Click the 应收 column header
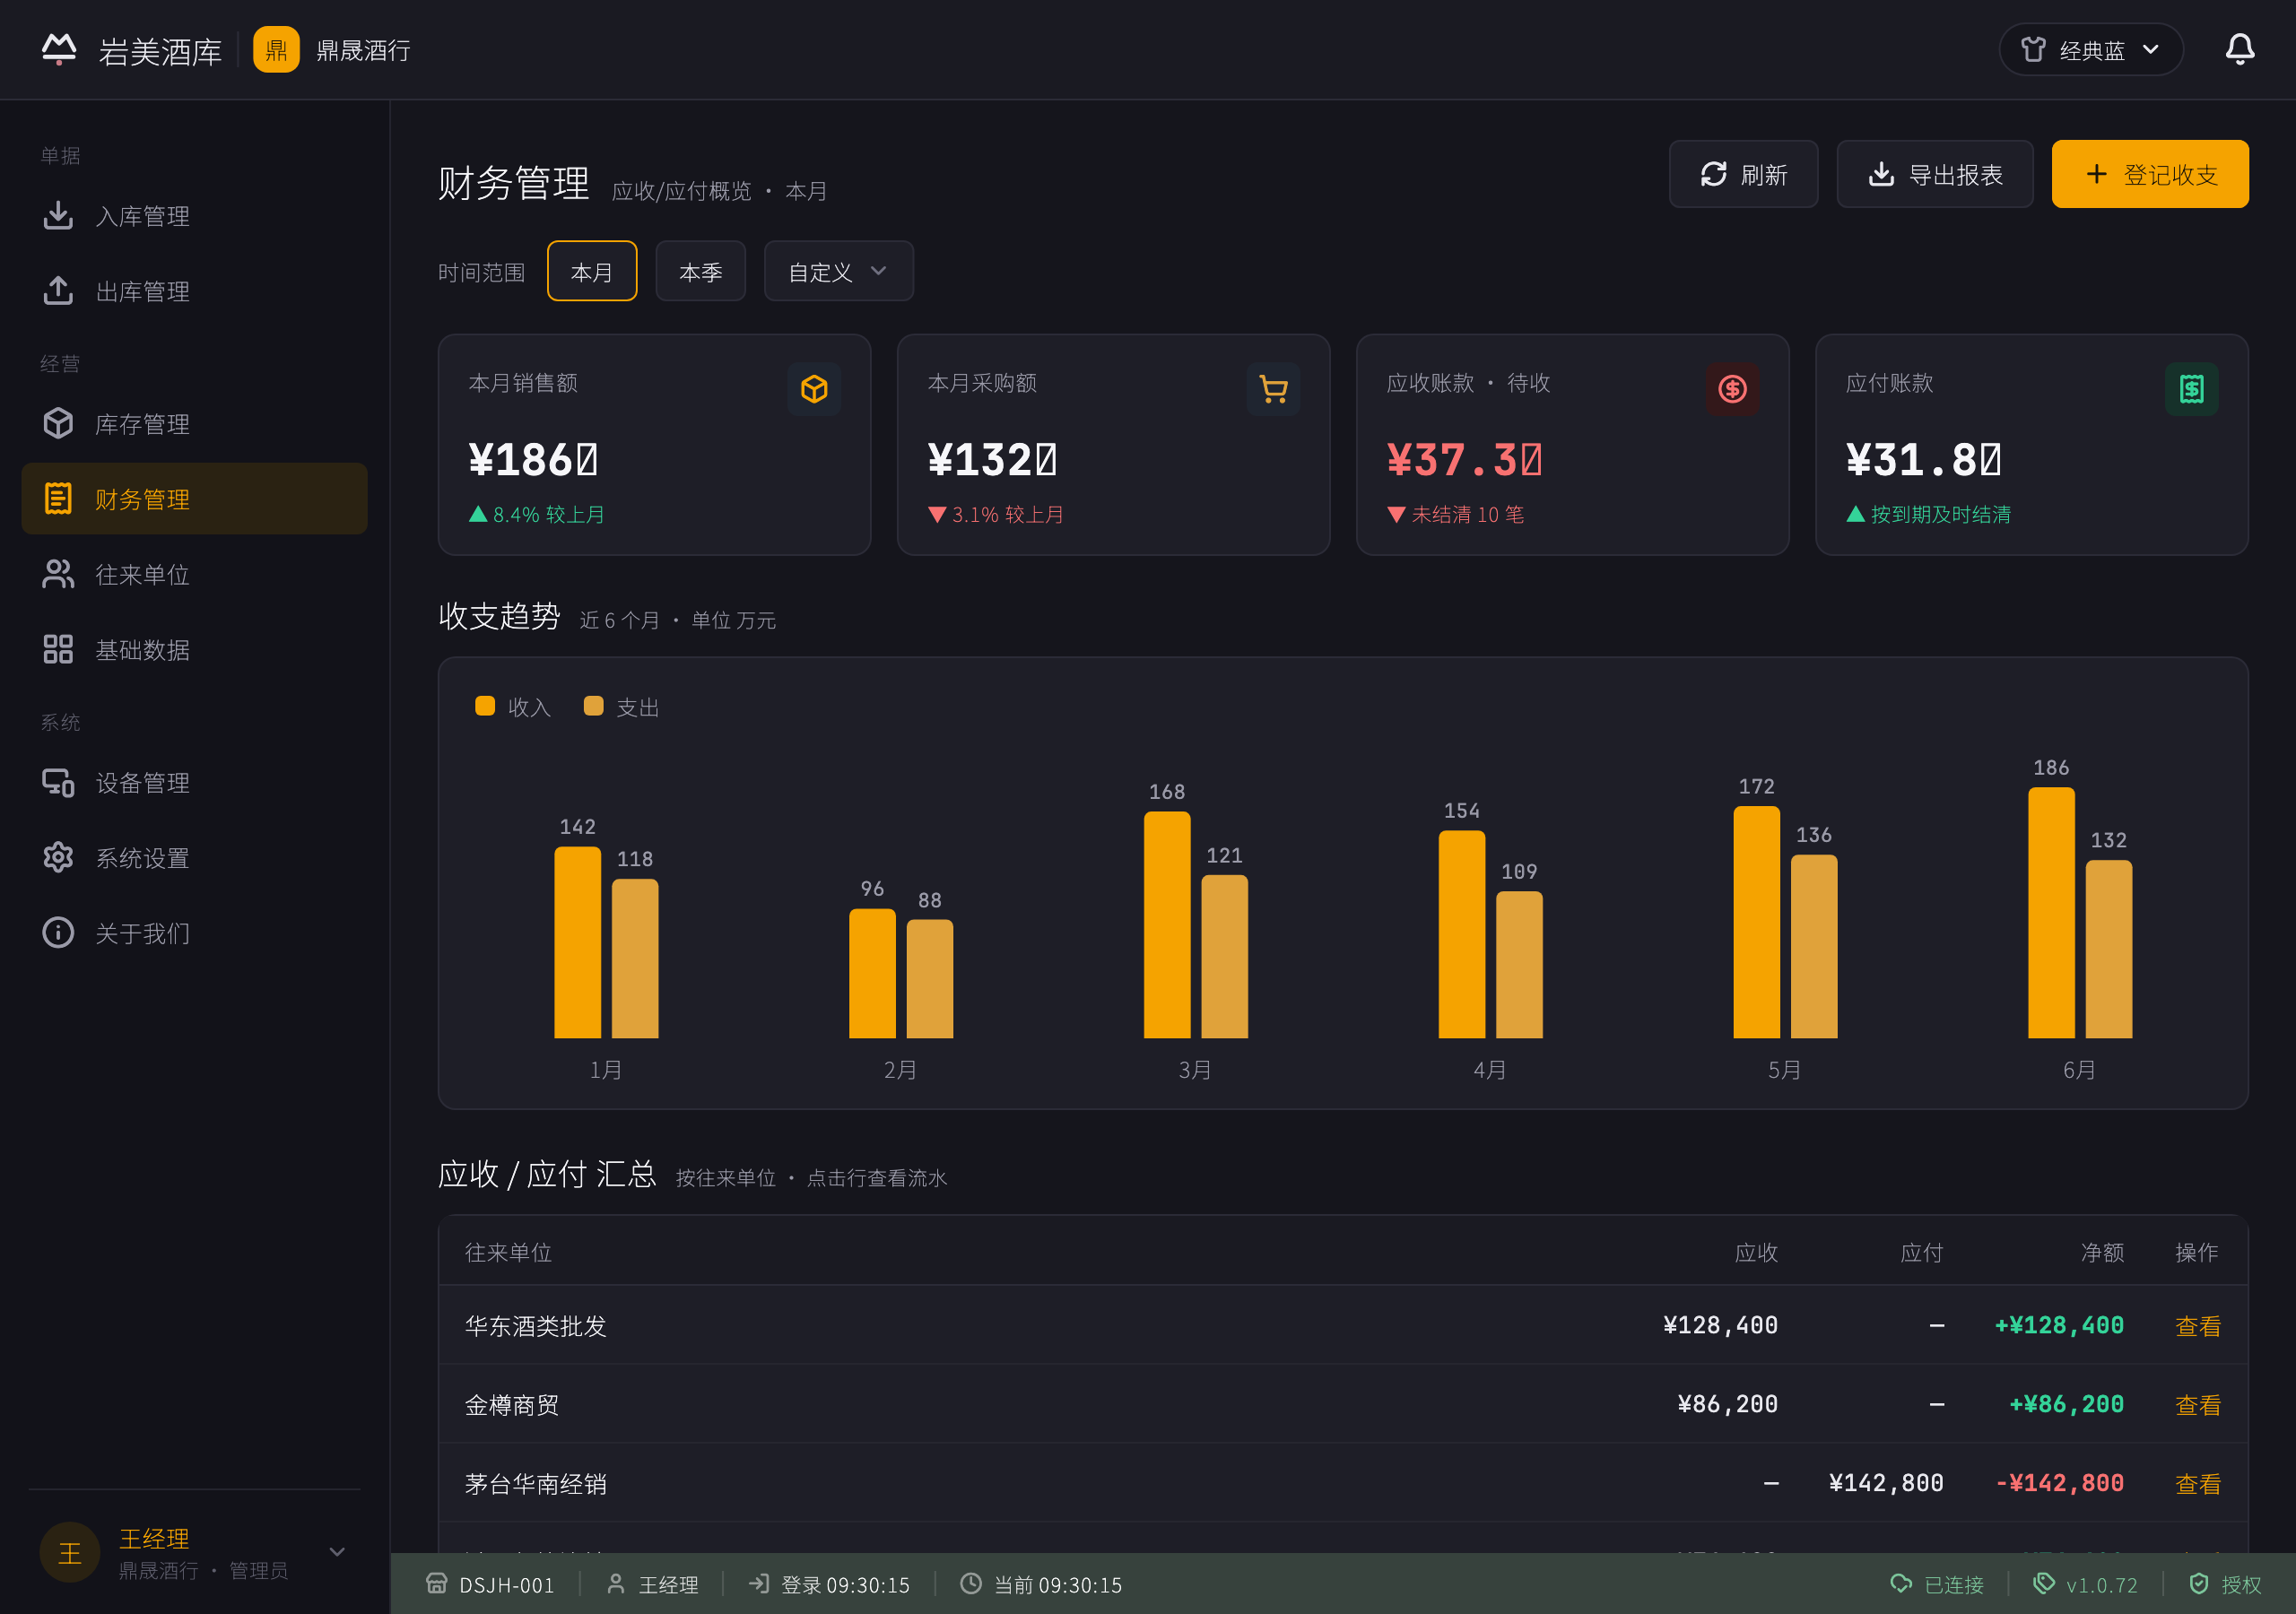The width and height of the screenshot is (2296, 1614). (x=1756, y=1252)
